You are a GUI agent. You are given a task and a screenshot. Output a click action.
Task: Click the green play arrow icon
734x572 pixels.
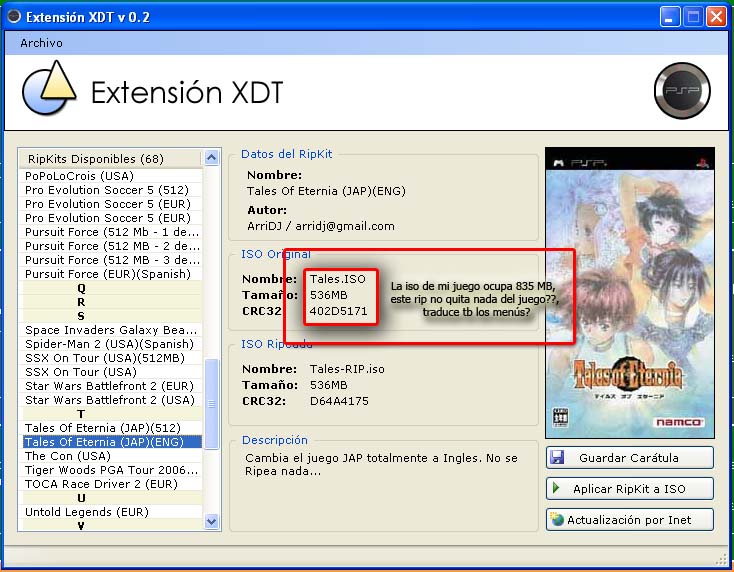(x=556, y=488)
